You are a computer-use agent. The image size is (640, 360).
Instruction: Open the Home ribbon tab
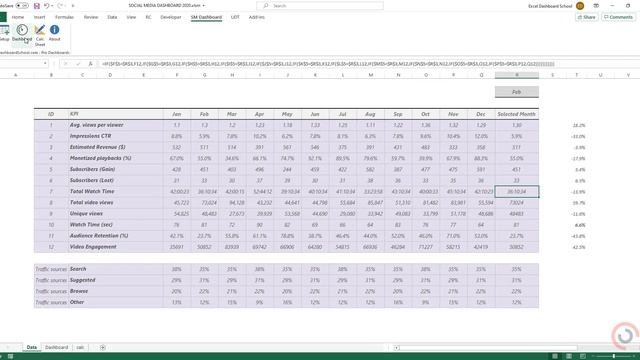click(18, 17)
